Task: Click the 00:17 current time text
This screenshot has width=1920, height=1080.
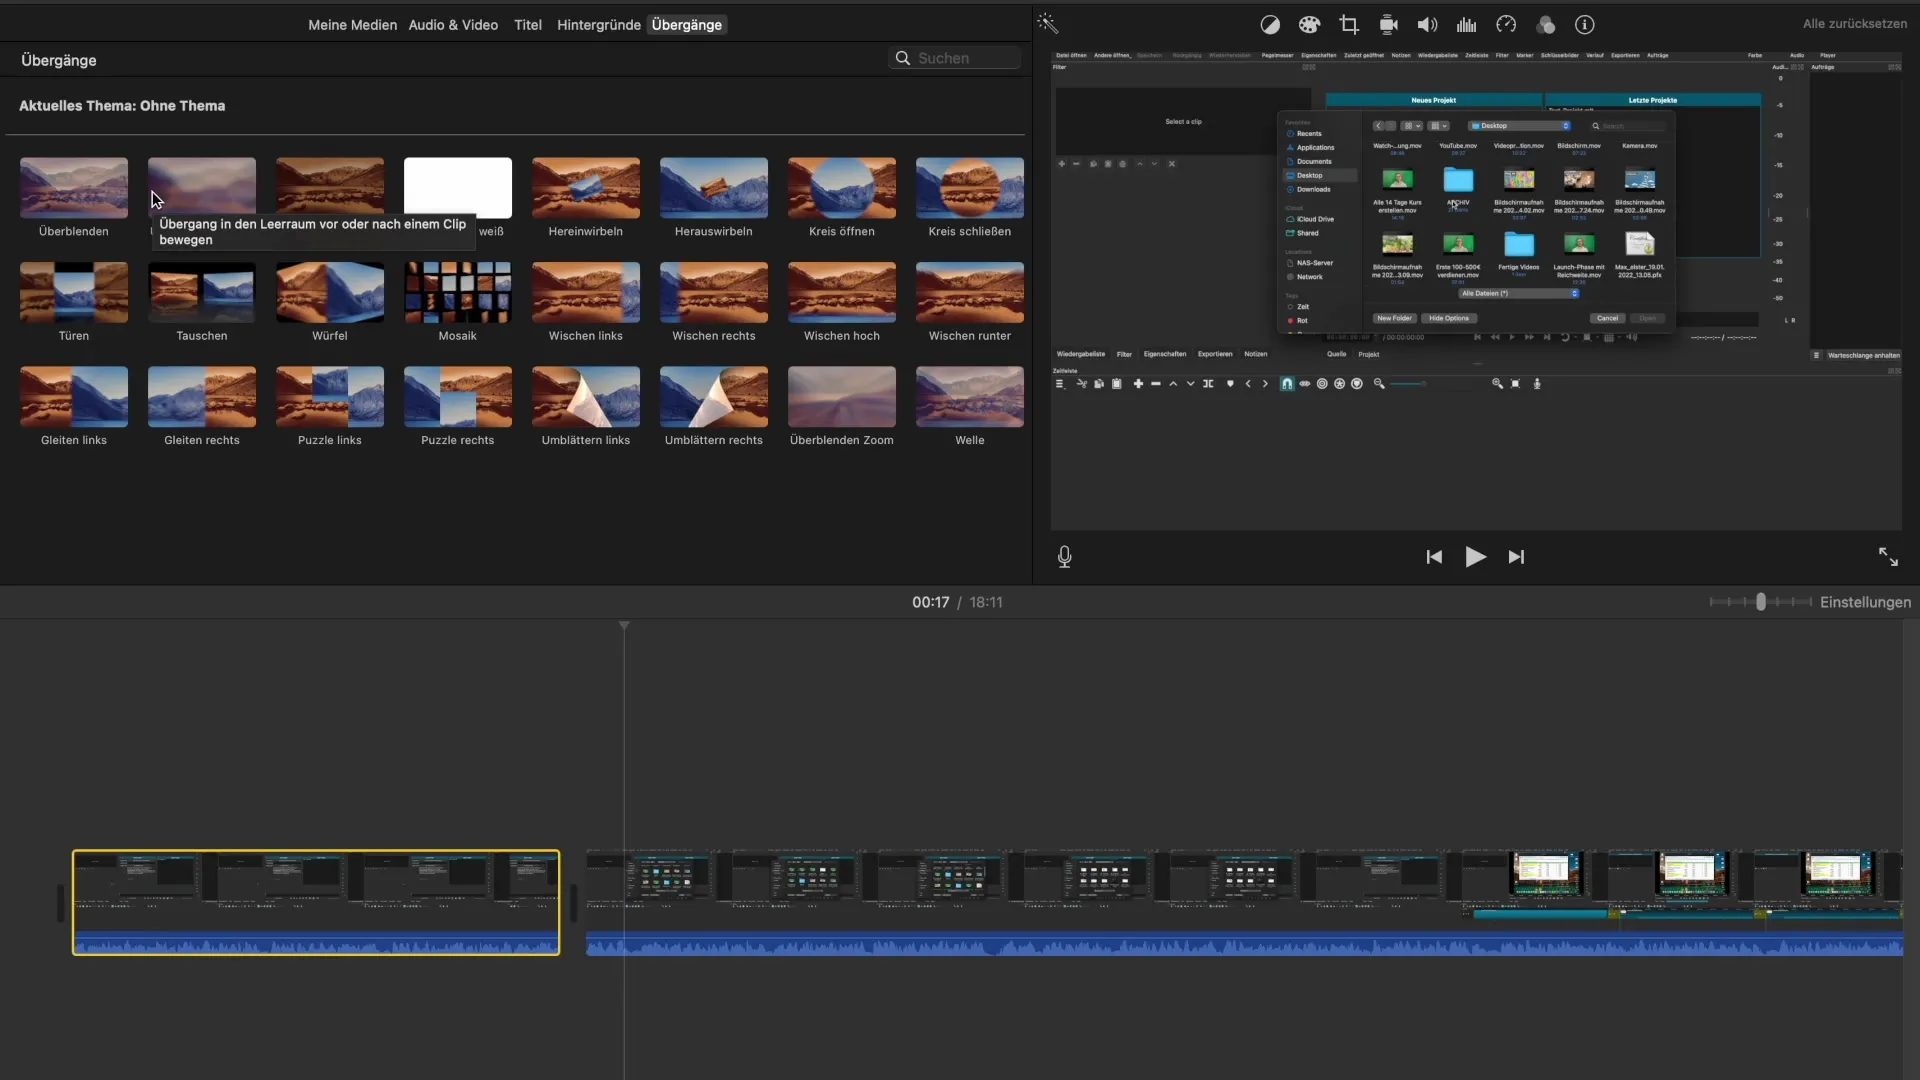Action: click(930, 602)
